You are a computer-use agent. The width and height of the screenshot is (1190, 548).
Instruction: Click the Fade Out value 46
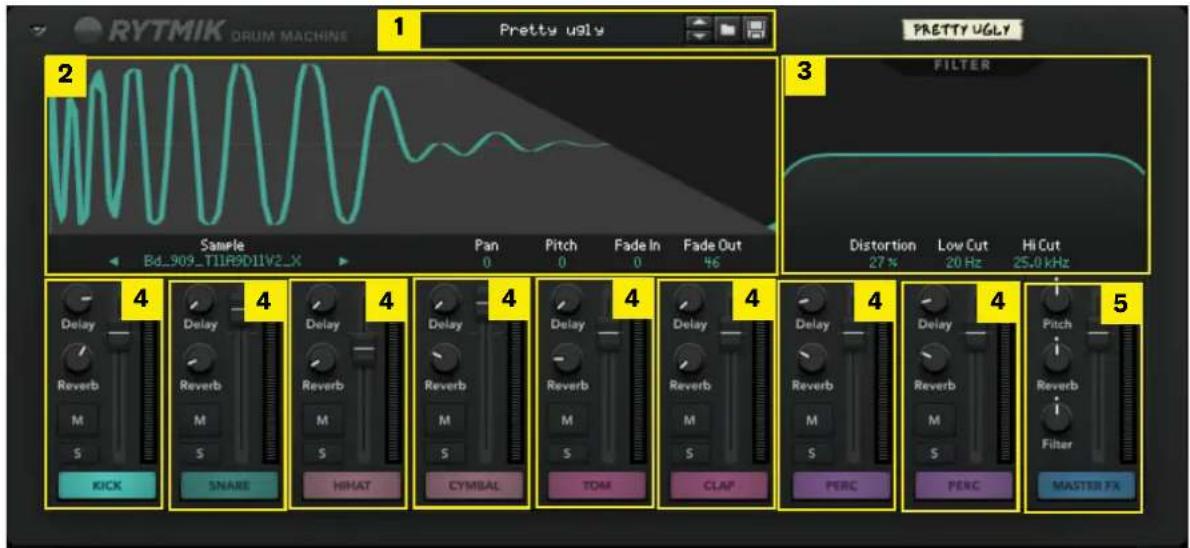(x=712, y=263)
